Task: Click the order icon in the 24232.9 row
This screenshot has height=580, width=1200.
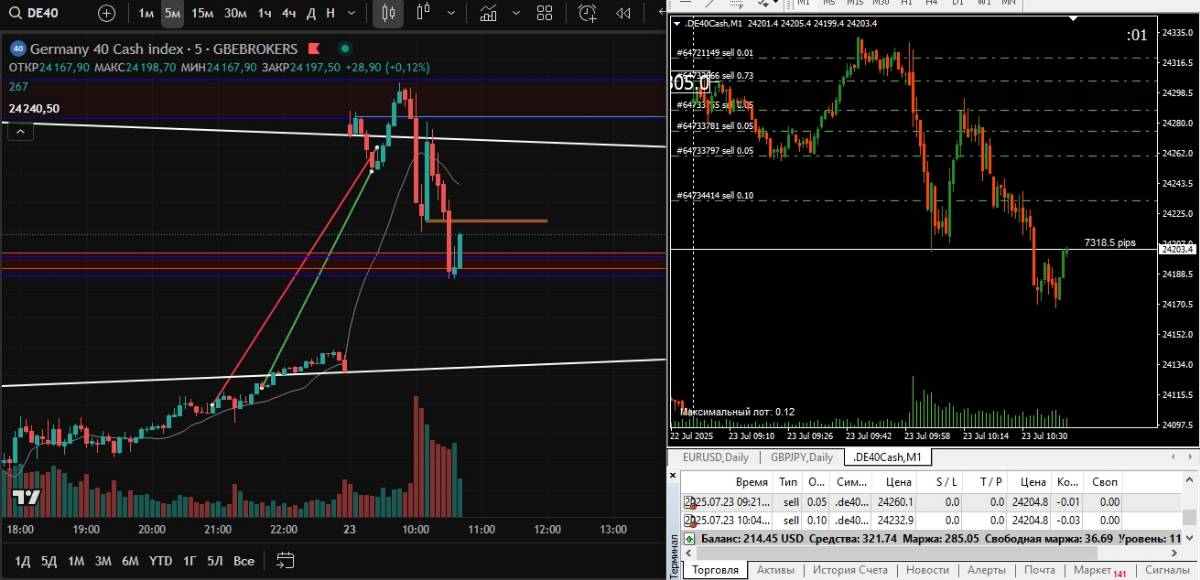Action: click(689, 520)
